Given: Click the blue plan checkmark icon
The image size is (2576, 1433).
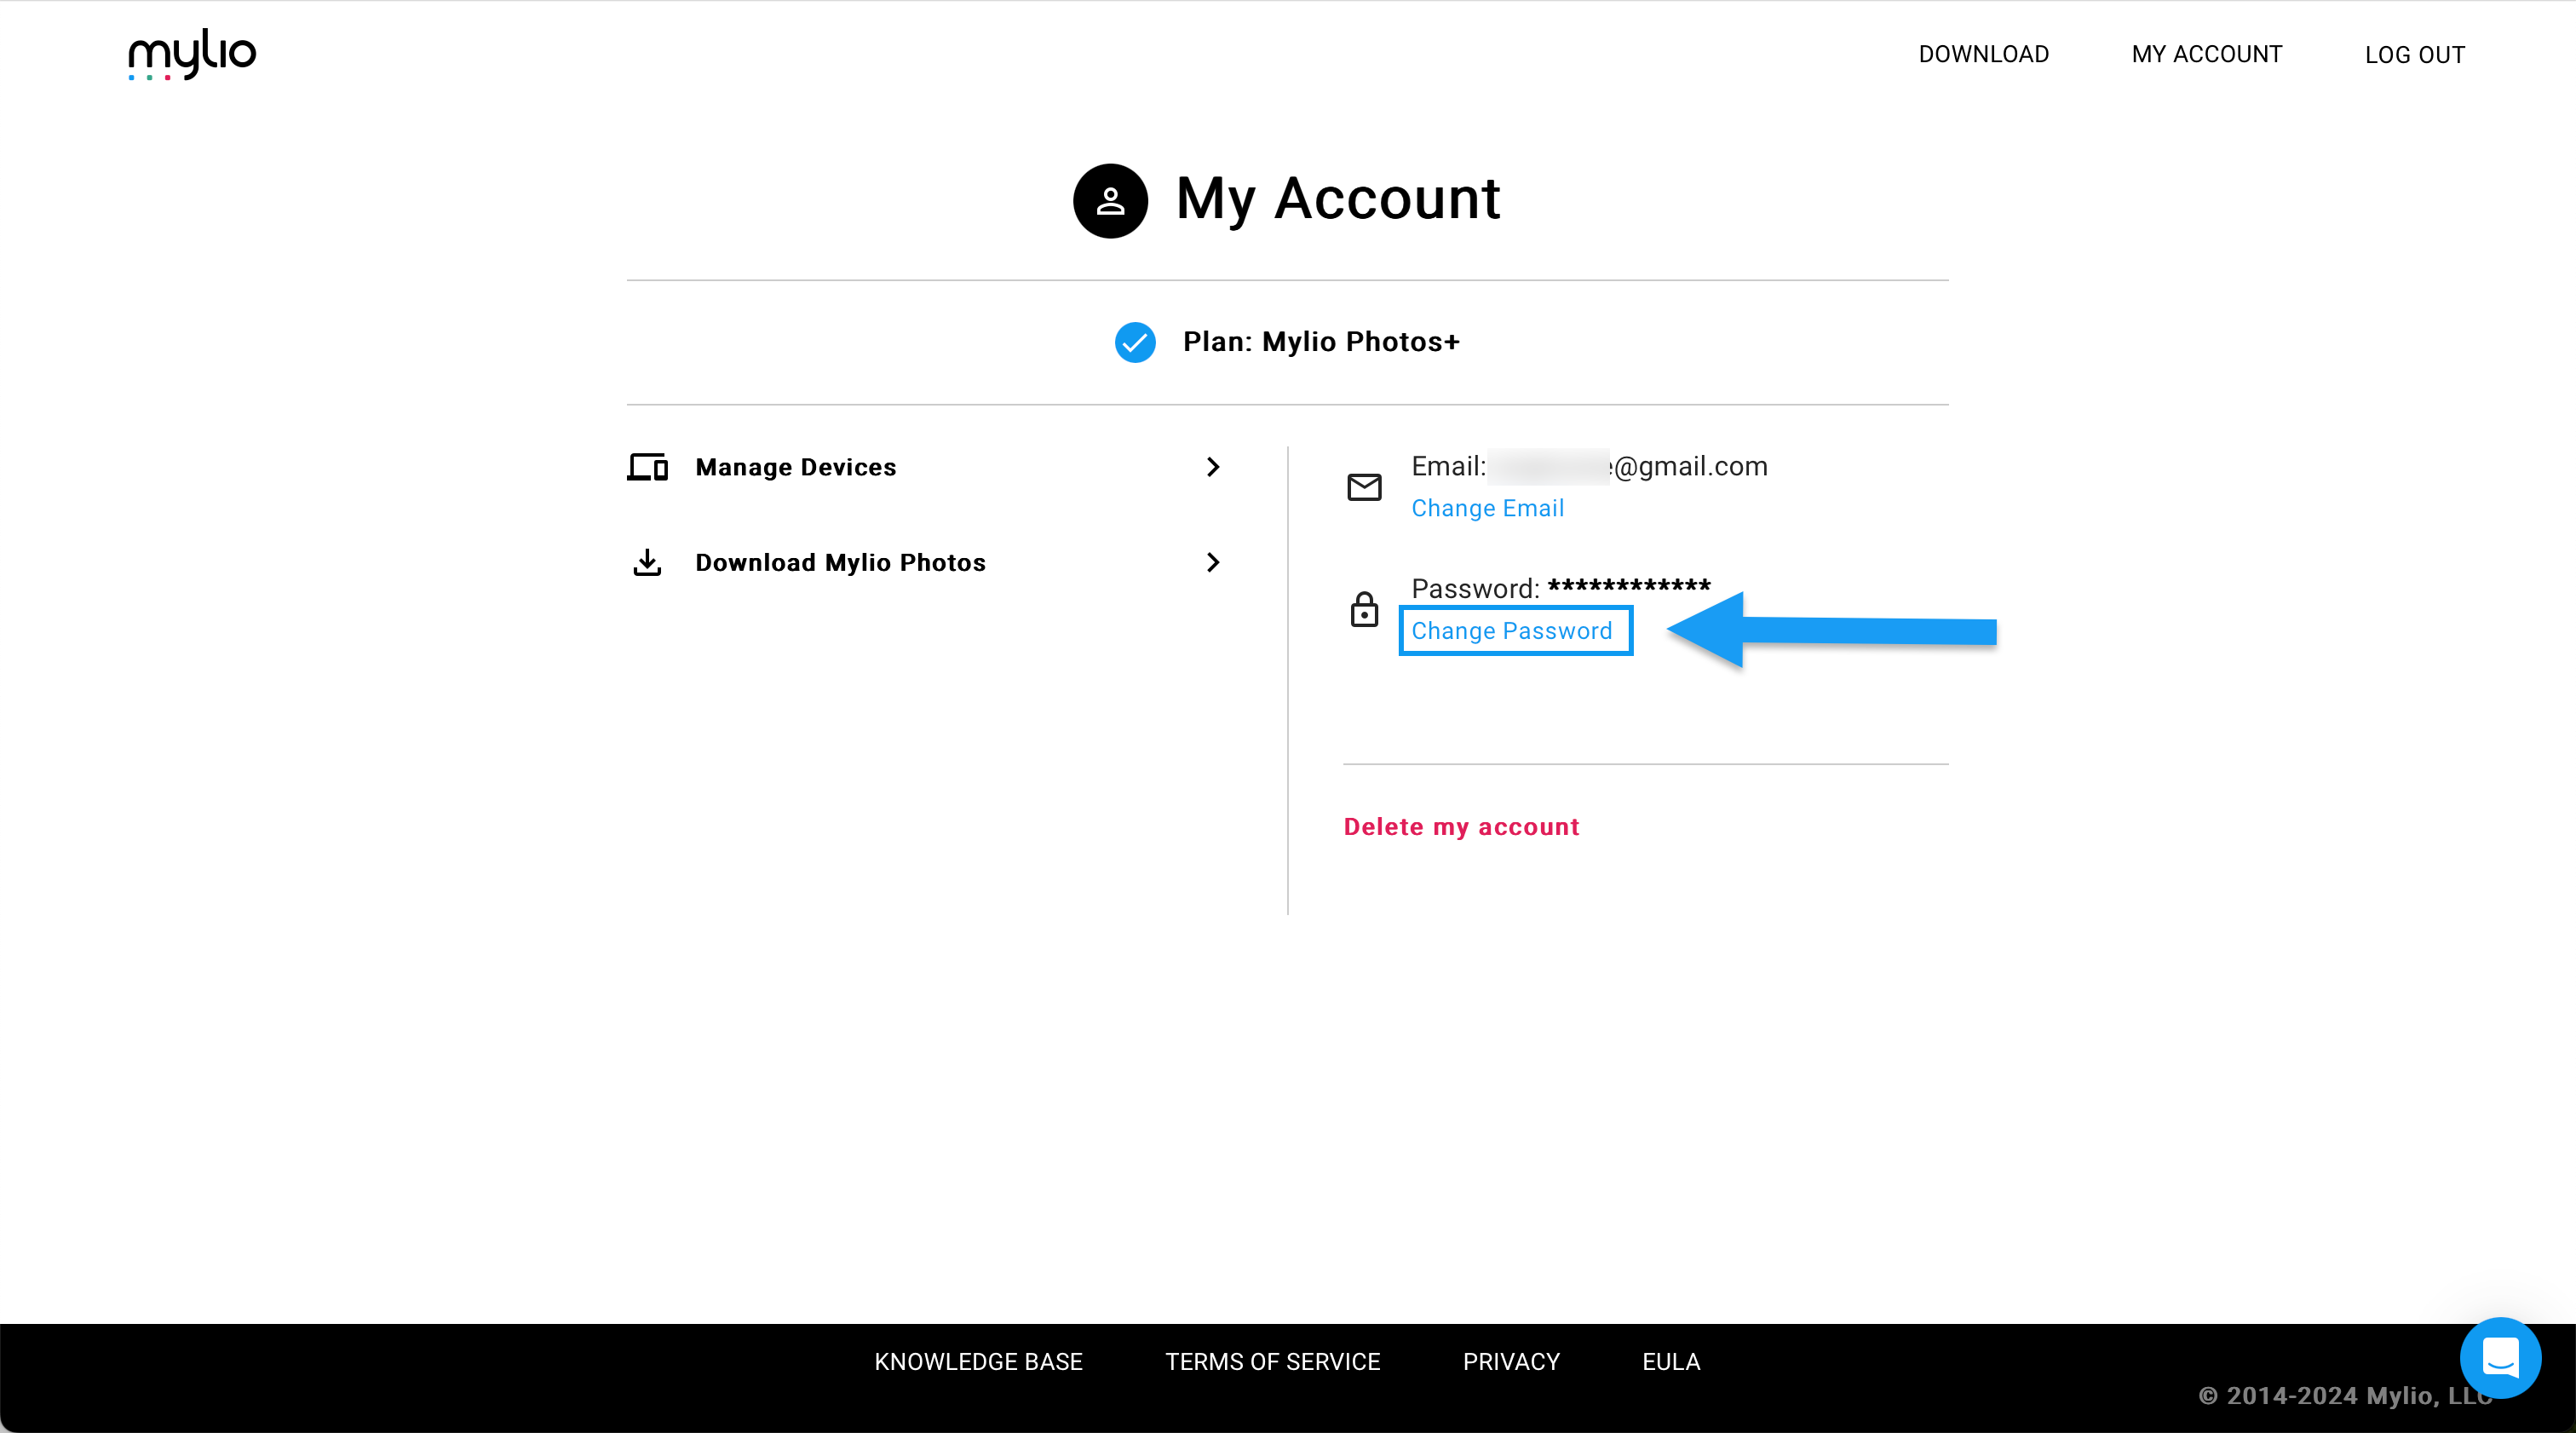Looking at the screenshot, I should tap(1135, 343).
